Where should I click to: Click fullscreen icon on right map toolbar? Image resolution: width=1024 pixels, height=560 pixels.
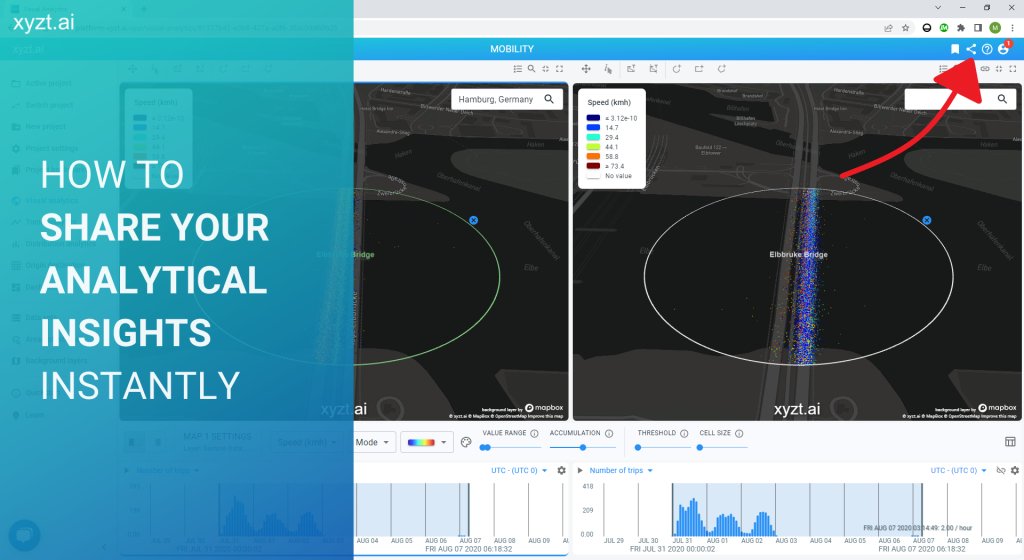click(1013, 69)
